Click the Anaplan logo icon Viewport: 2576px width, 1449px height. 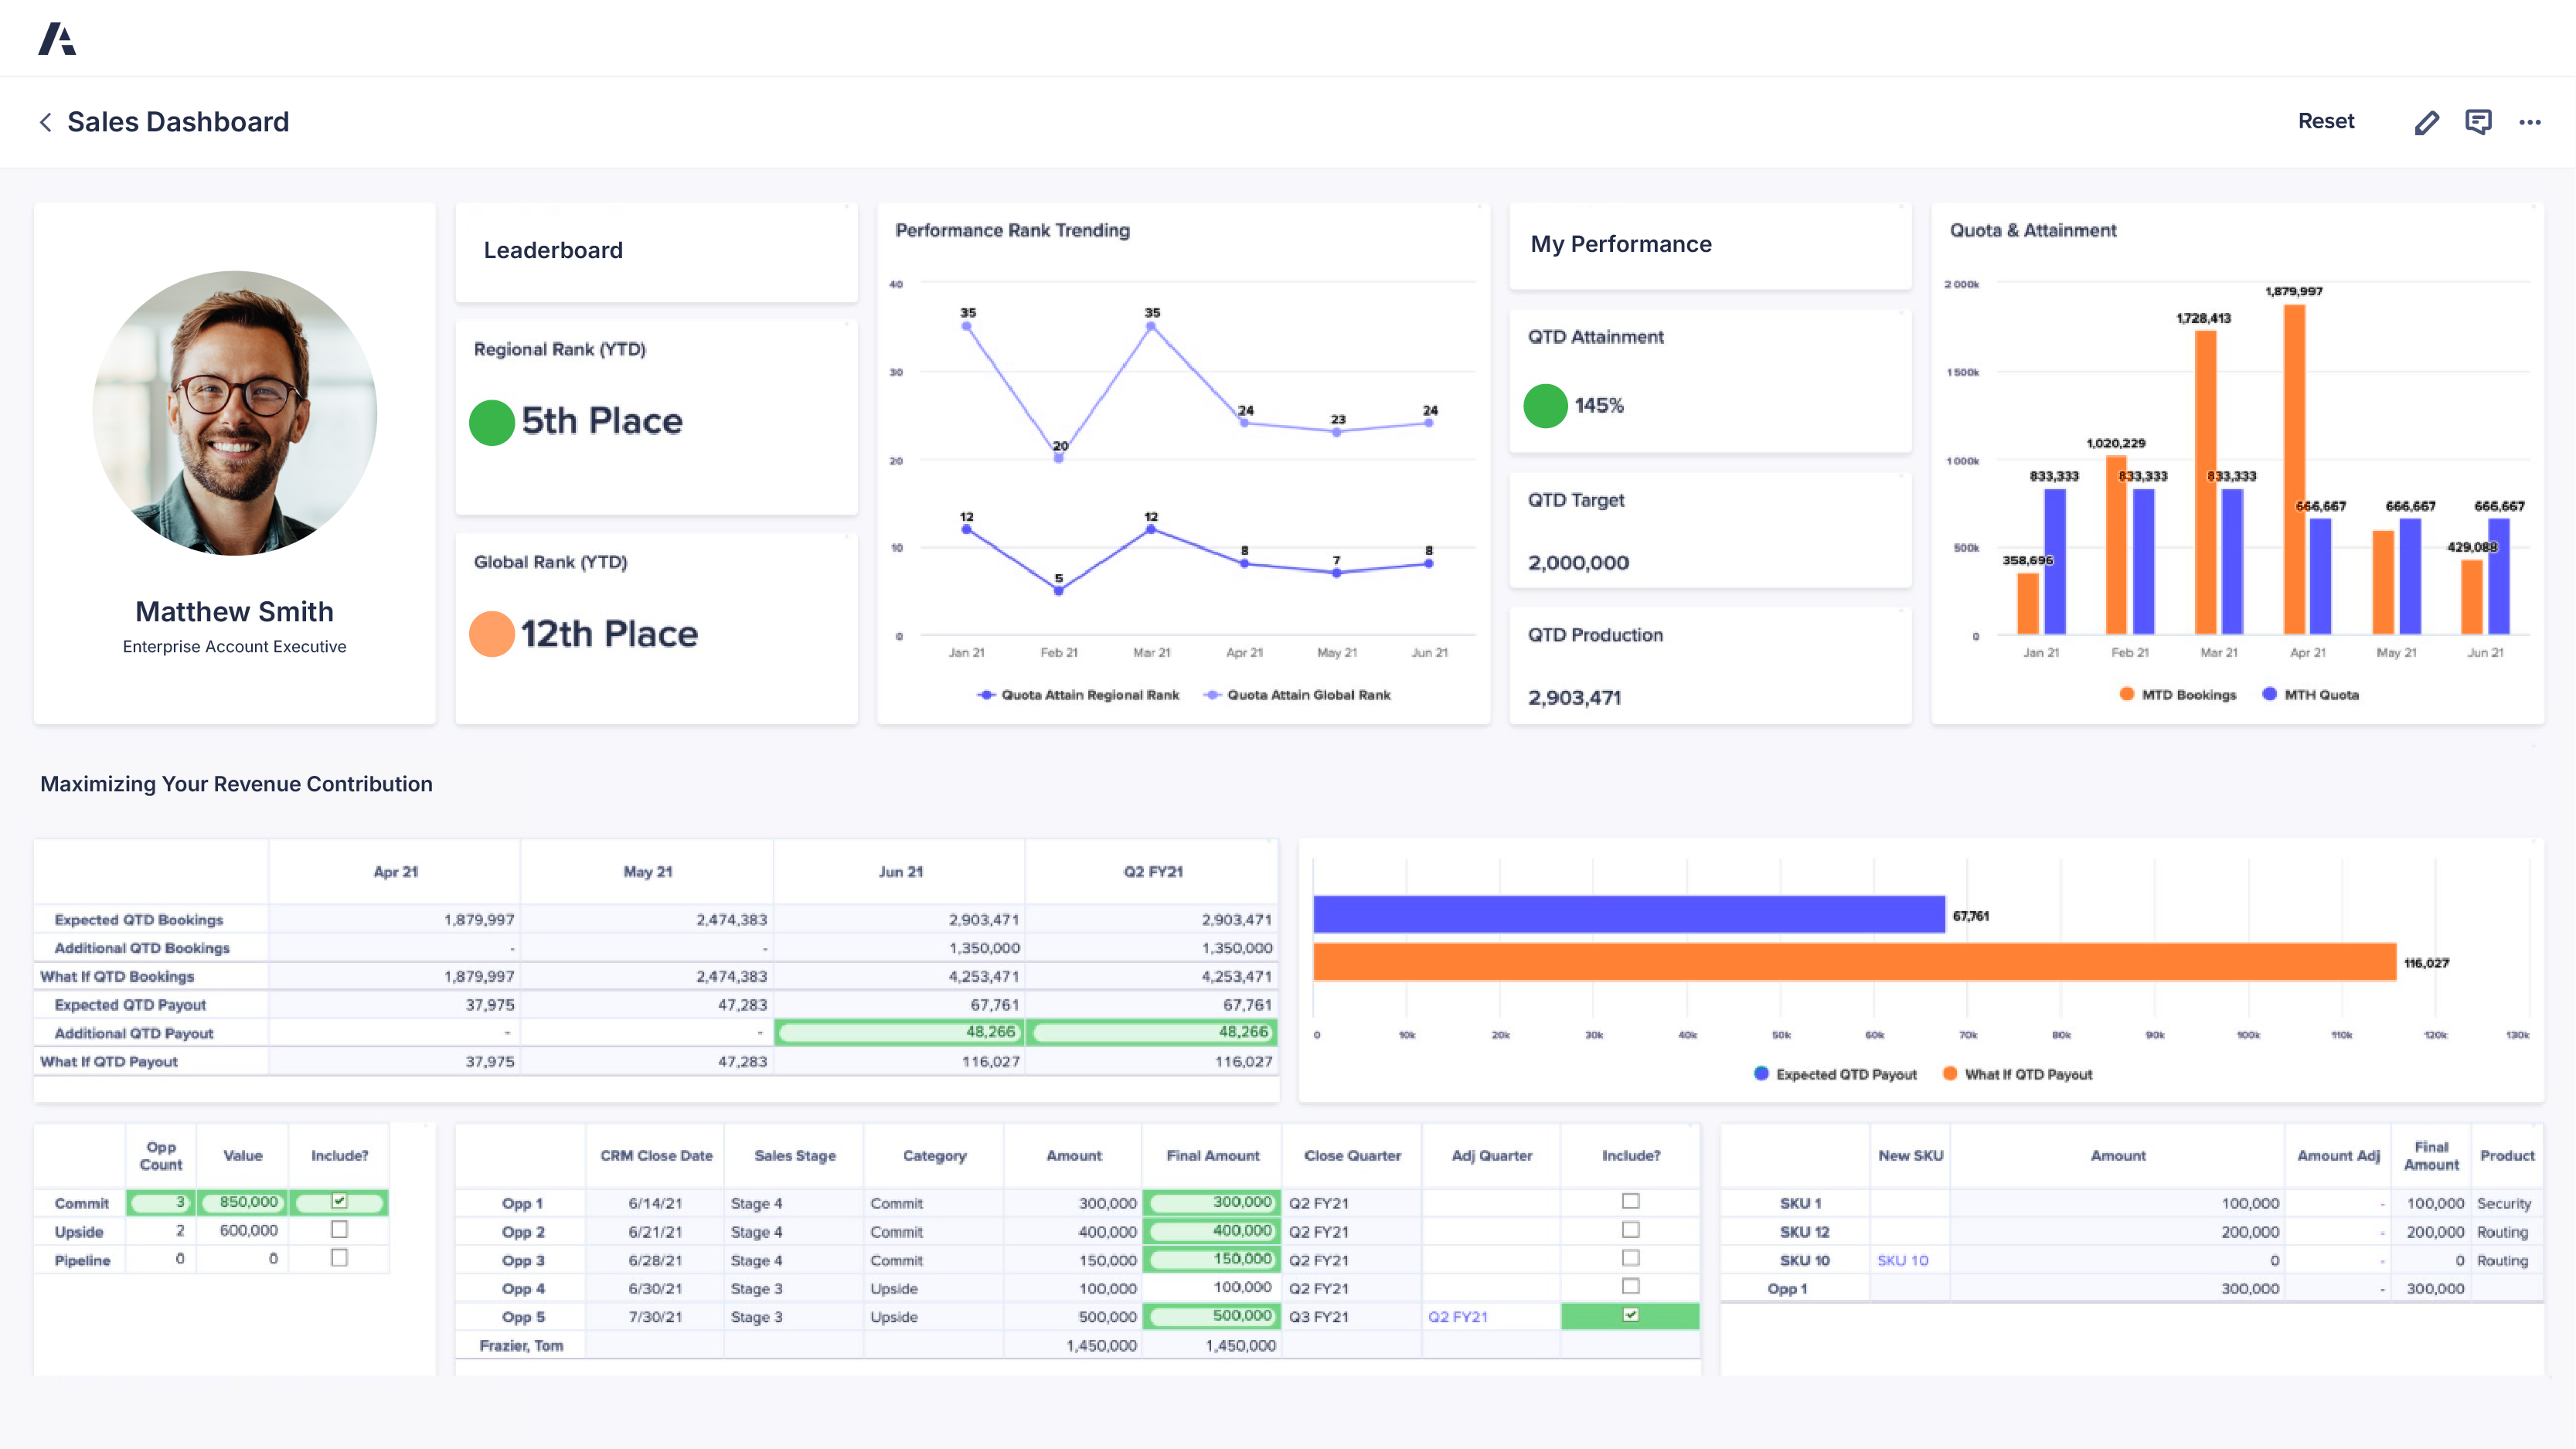[x=57, y=39]
